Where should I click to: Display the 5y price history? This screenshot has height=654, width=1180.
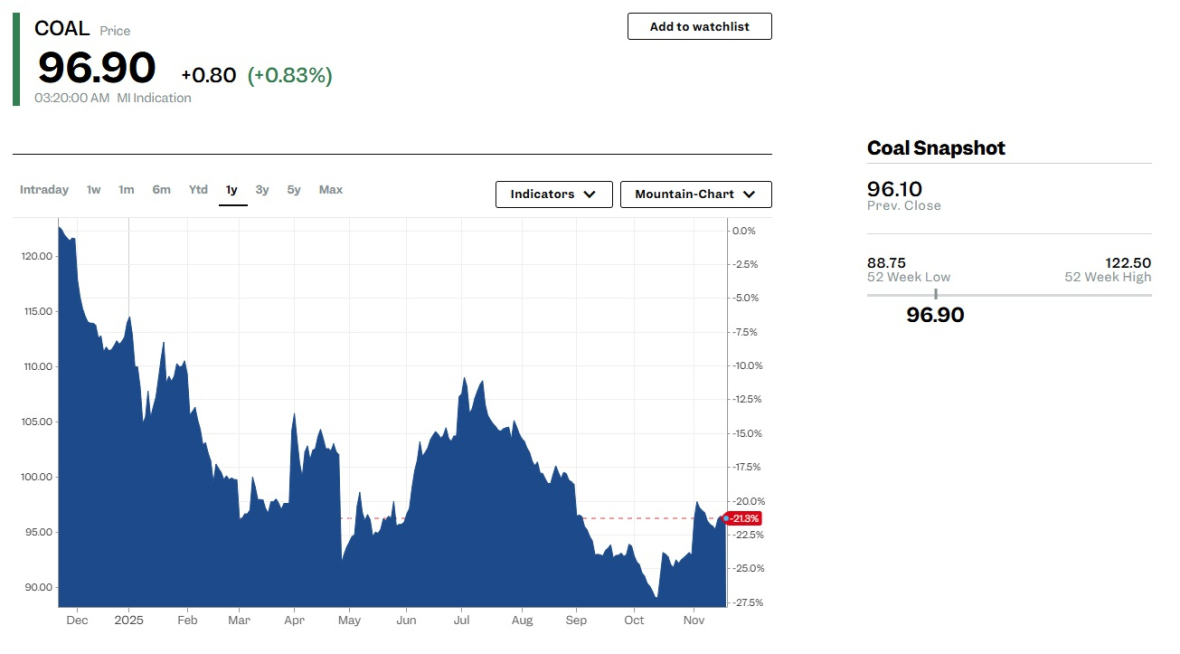point(294,190)
